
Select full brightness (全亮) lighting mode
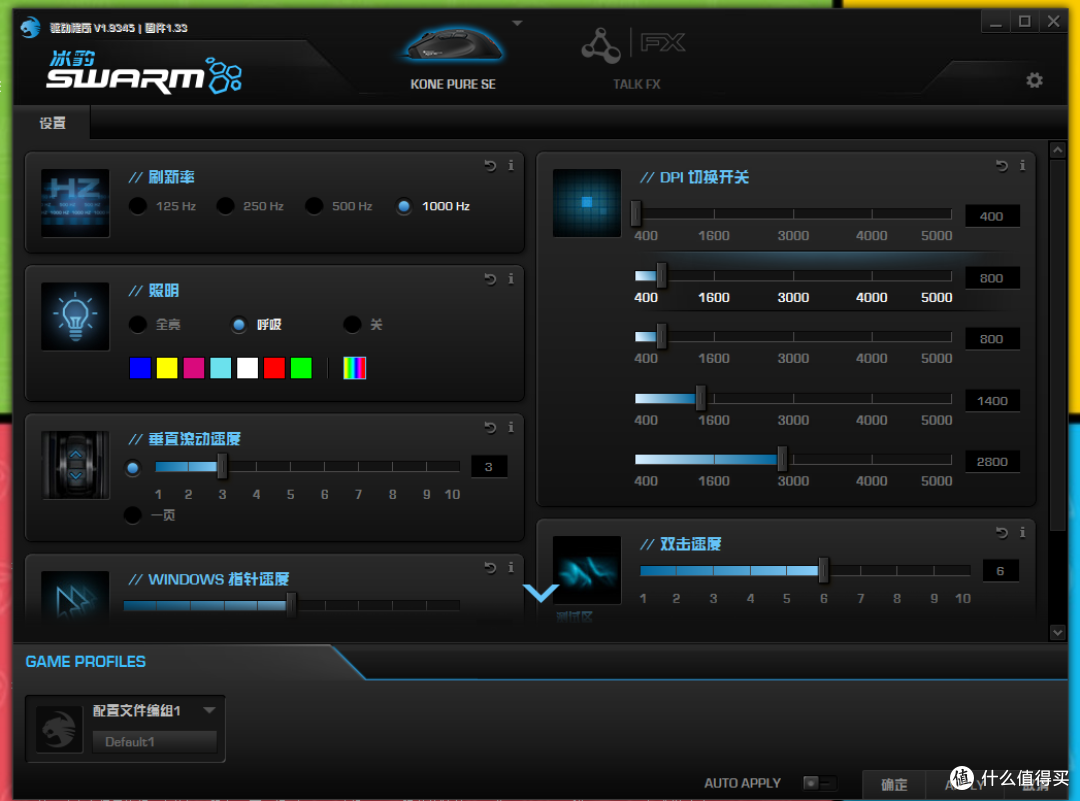138,324
